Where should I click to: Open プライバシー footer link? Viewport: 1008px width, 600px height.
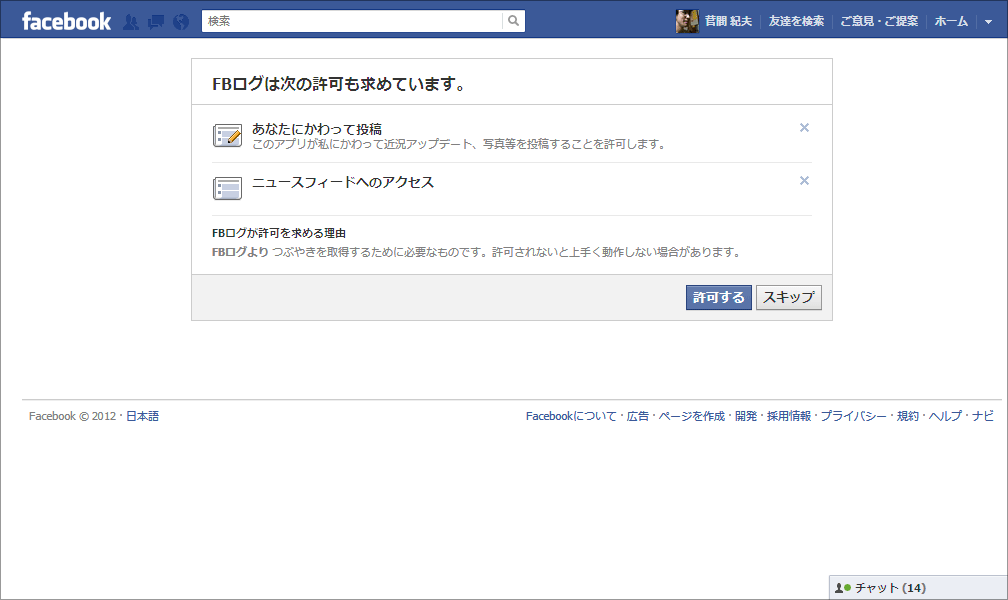tap(854, 416)
